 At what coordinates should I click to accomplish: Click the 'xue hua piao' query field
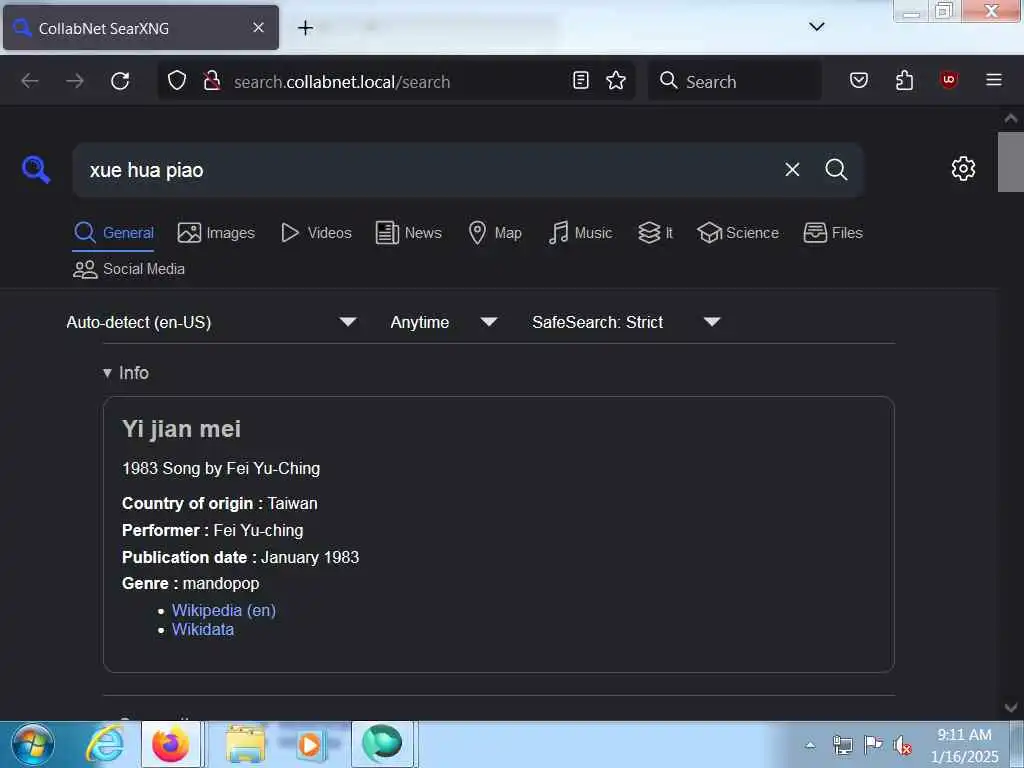click(x=424, y=170)
